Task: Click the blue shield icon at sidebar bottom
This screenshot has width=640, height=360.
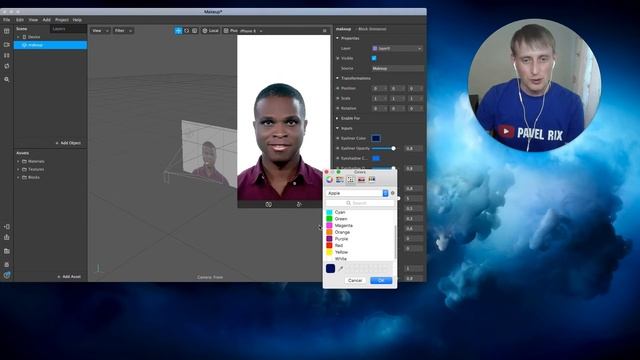Action: click(7, 275)
